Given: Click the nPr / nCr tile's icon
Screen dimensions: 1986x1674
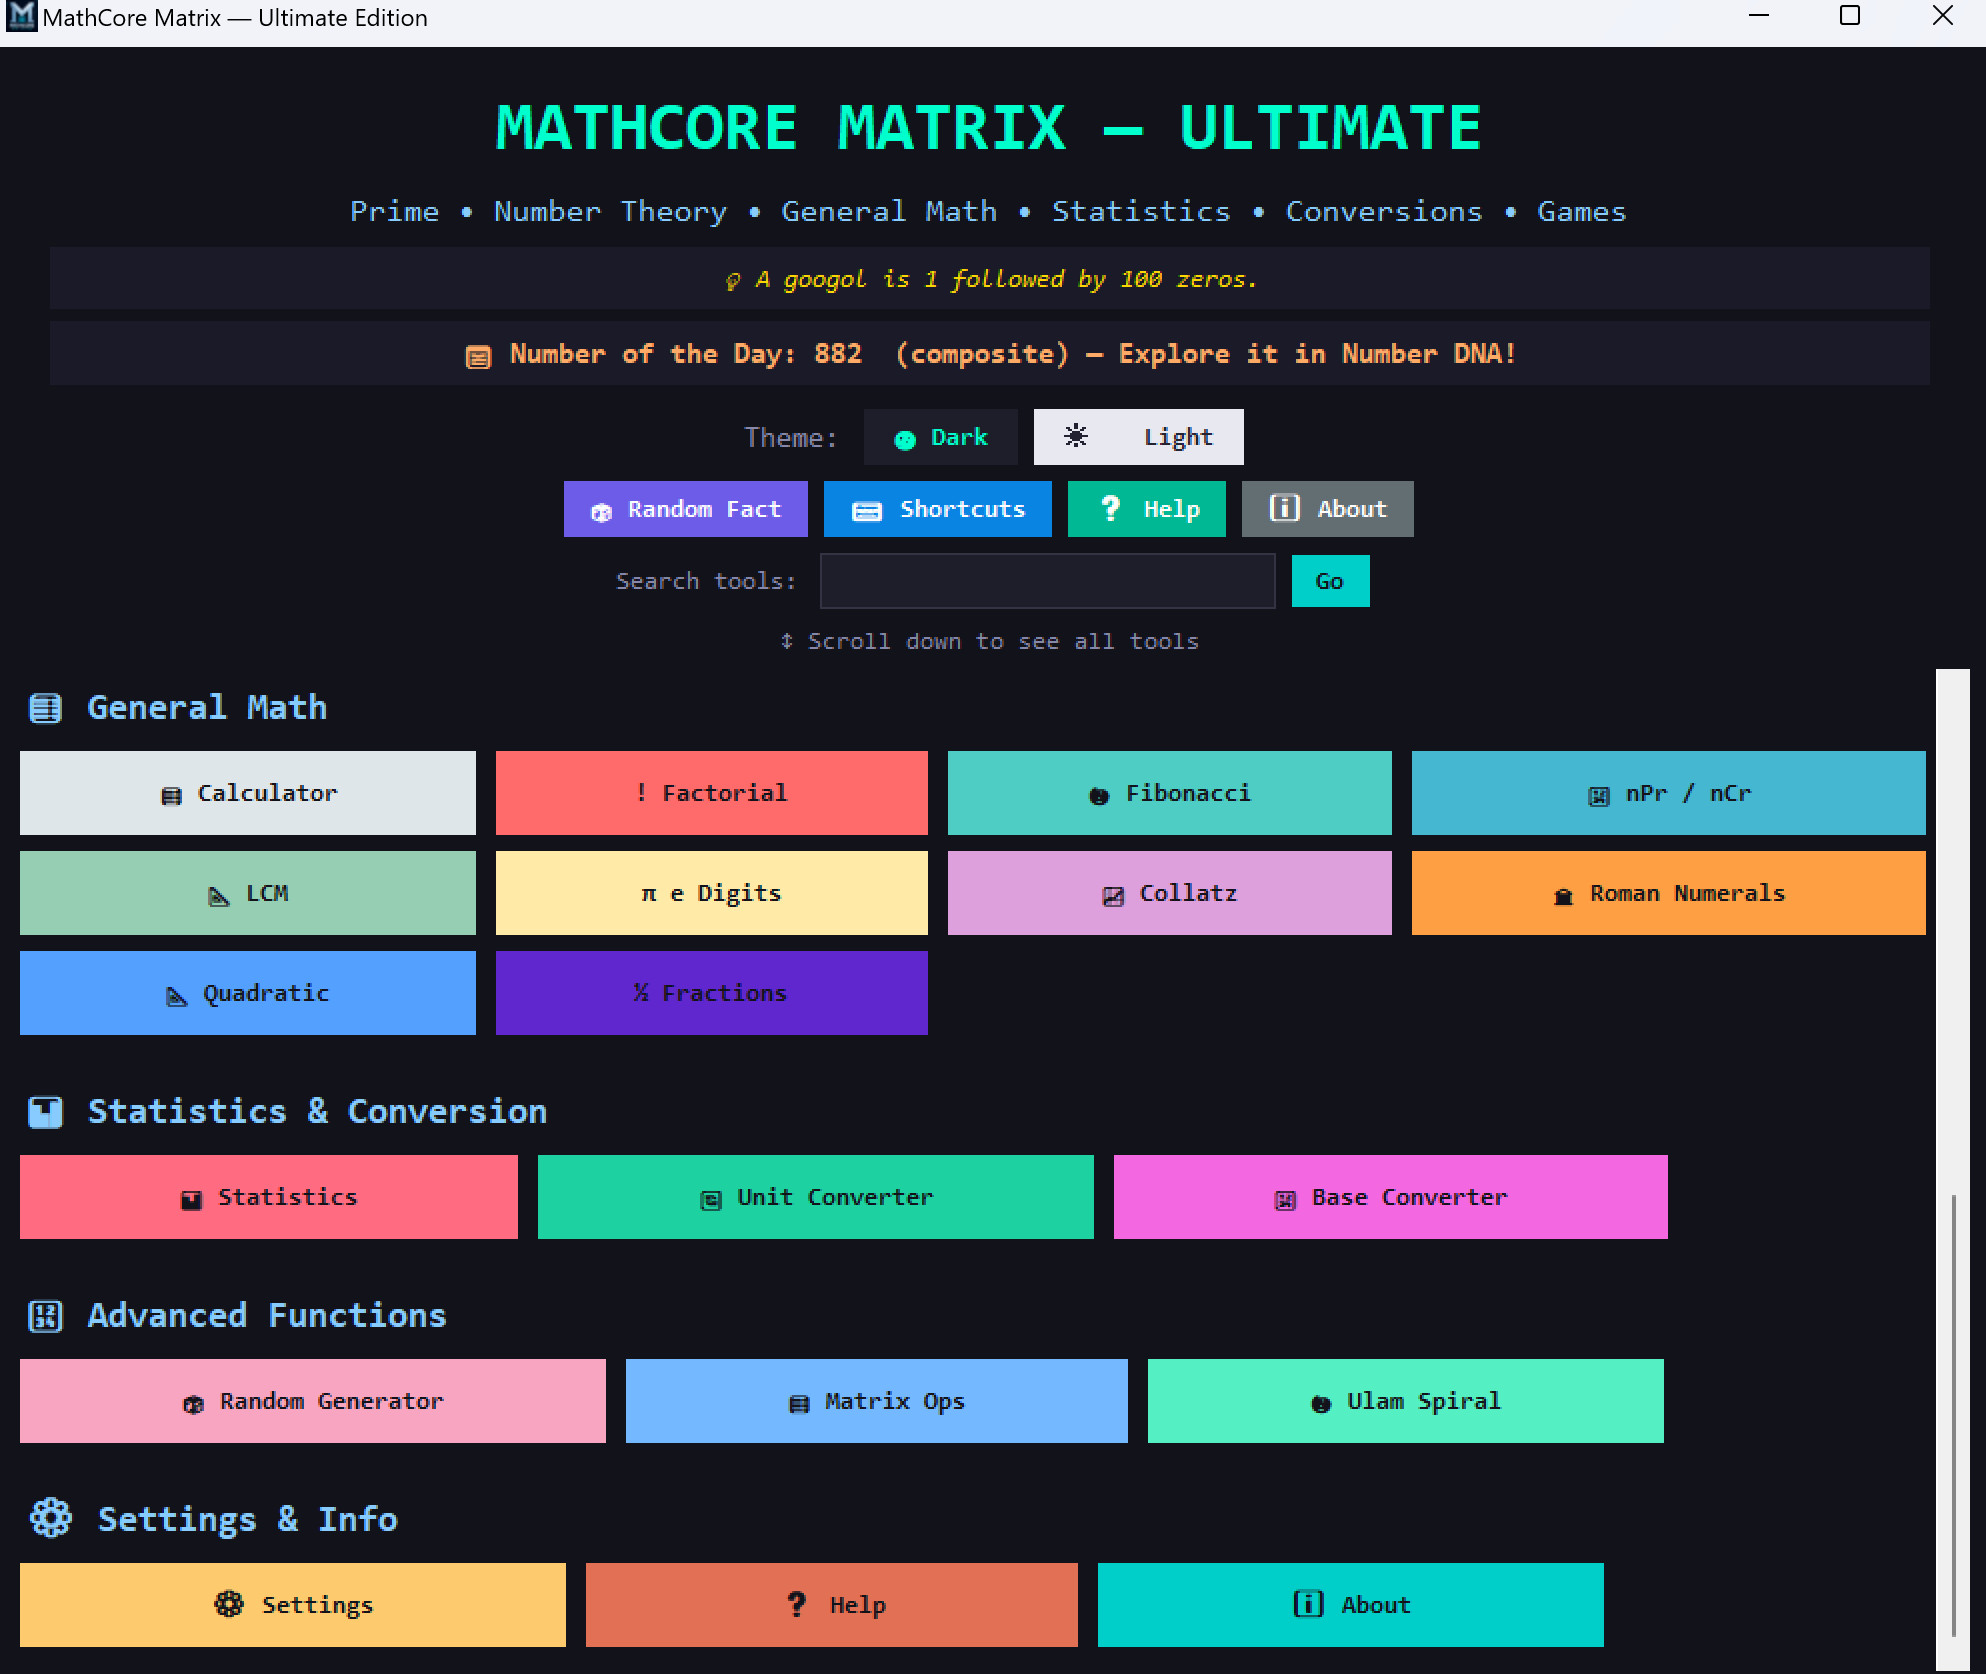Looking at the screenshot, I should point(1599,796).
